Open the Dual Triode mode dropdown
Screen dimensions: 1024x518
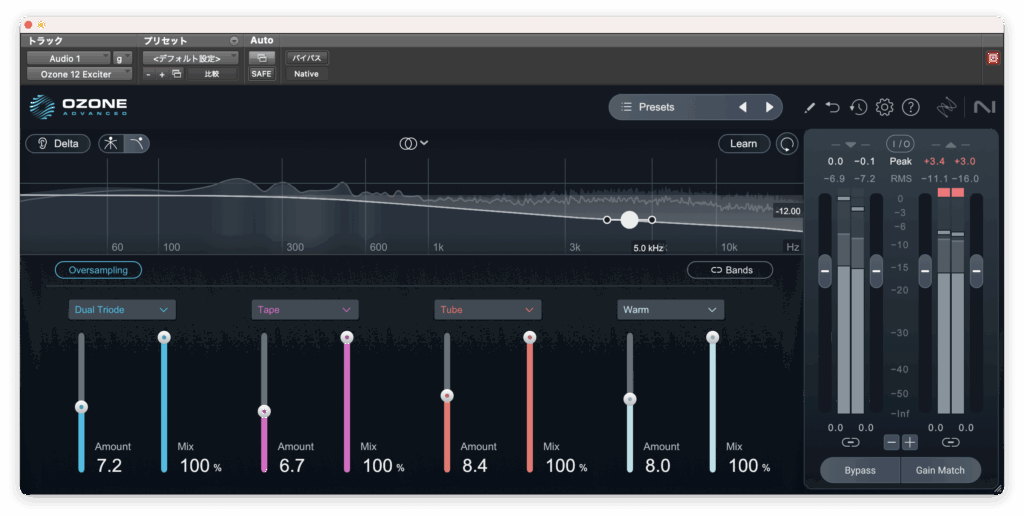click(x=122, y=310)
